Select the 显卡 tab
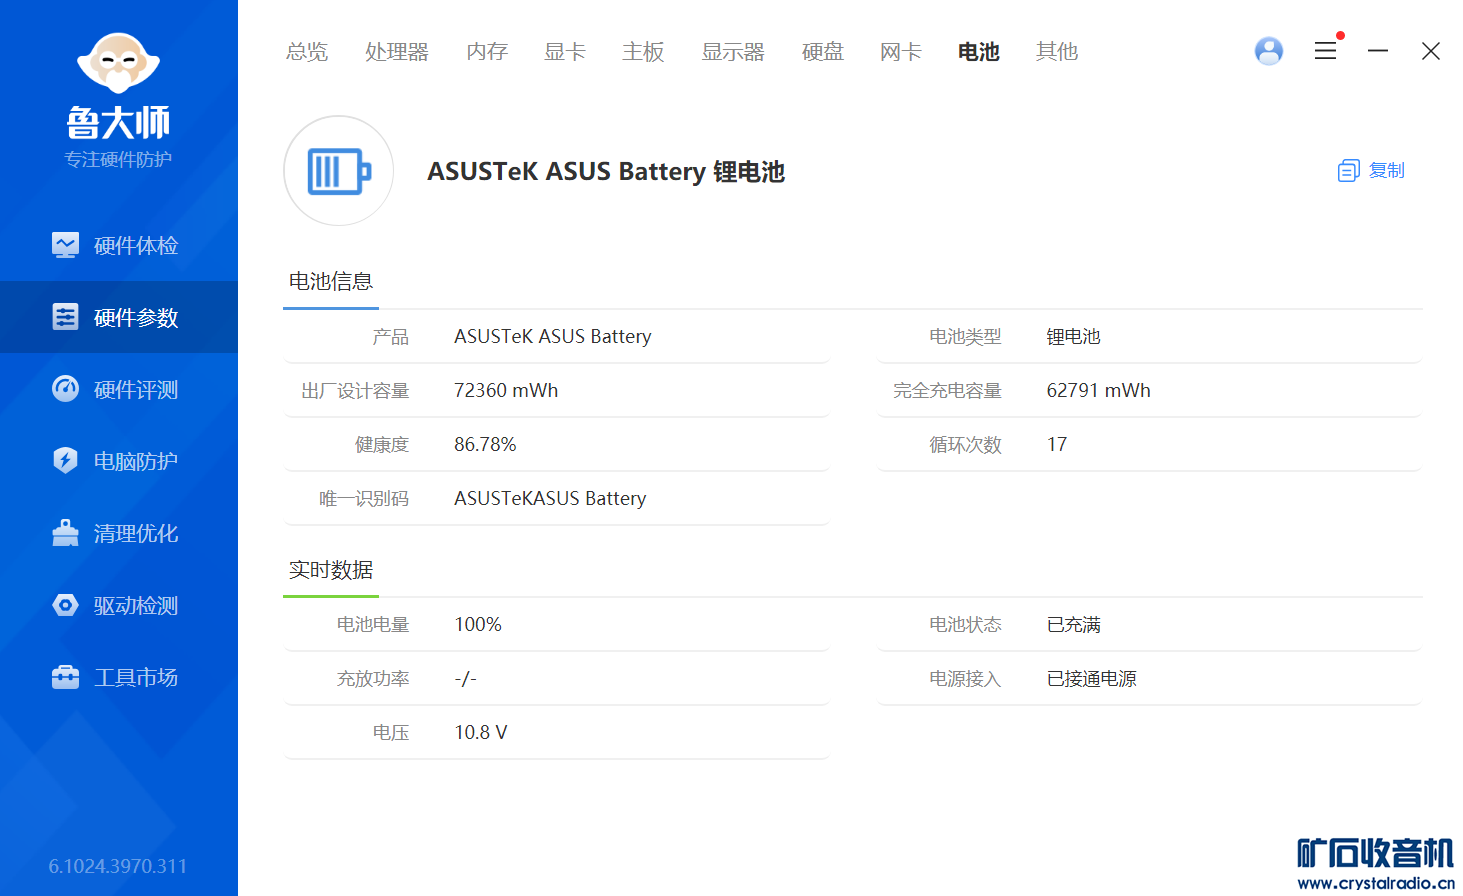The height and width of the screenshot is (896, 1463). coord(565,52)
